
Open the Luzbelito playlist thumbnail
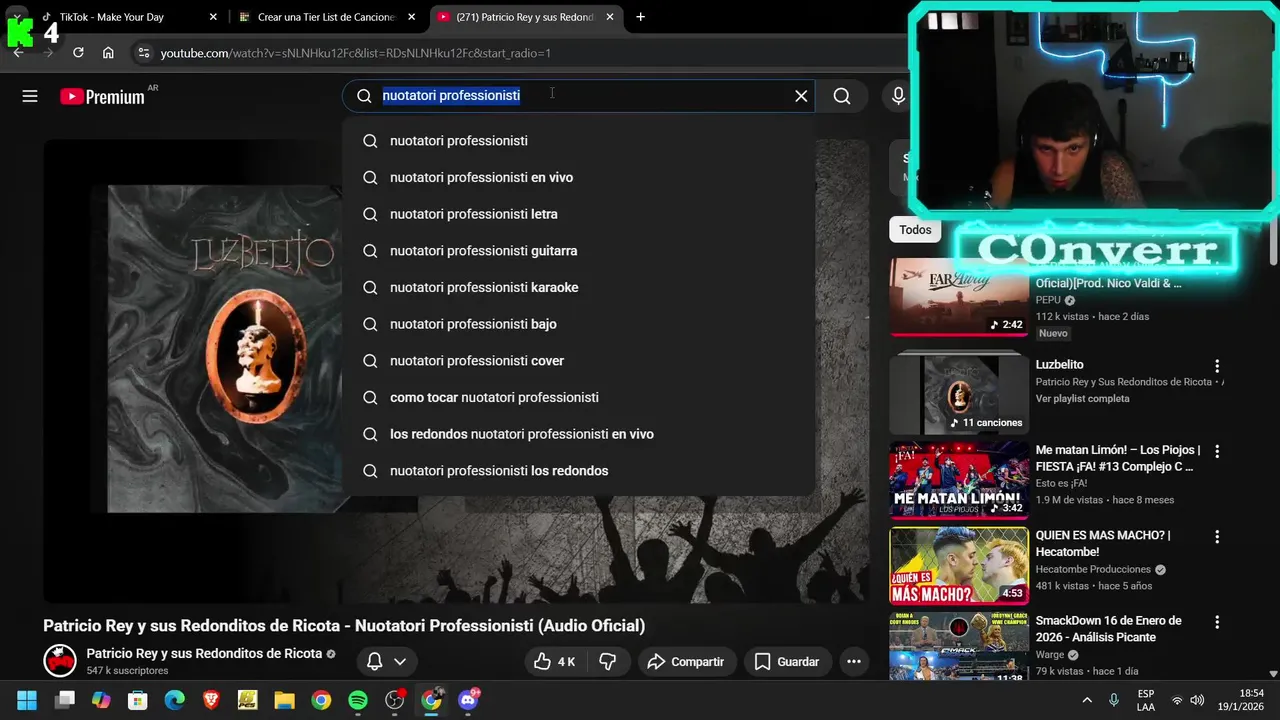coord(959,393)
